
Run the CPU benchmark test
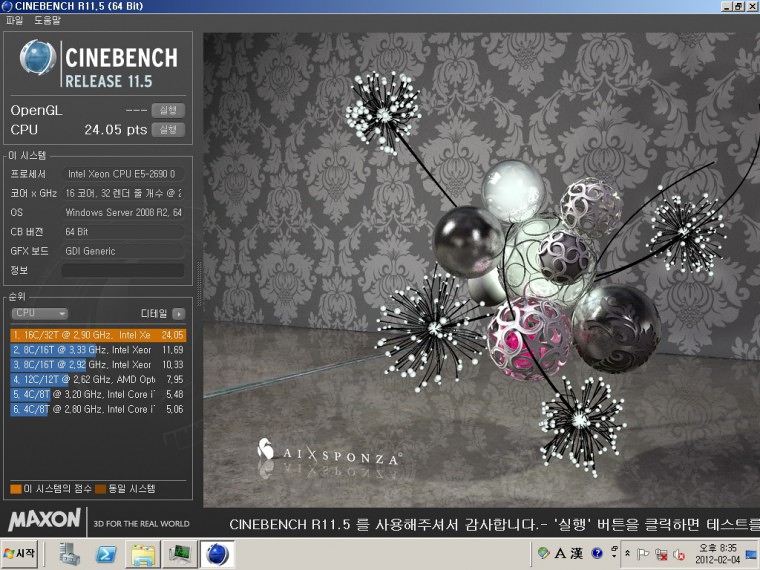pyautogui.click(x=168, y=129)
